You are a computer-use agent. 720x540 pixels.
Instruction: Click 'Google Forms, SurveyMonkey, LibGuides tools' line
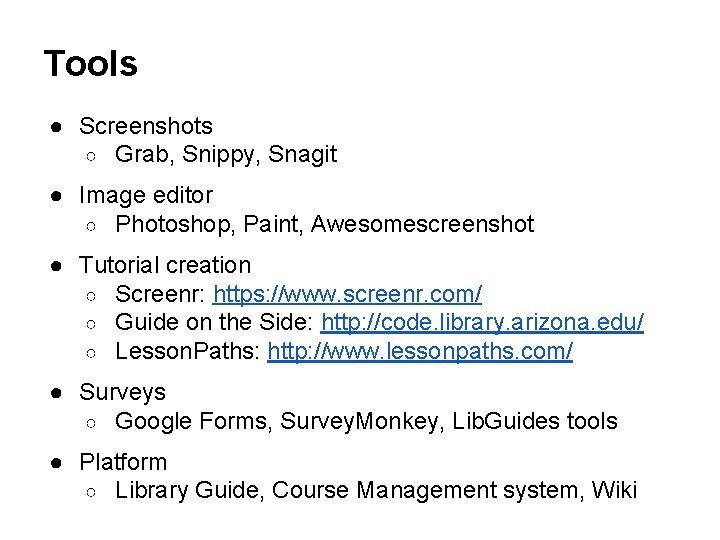coord(366,422)
